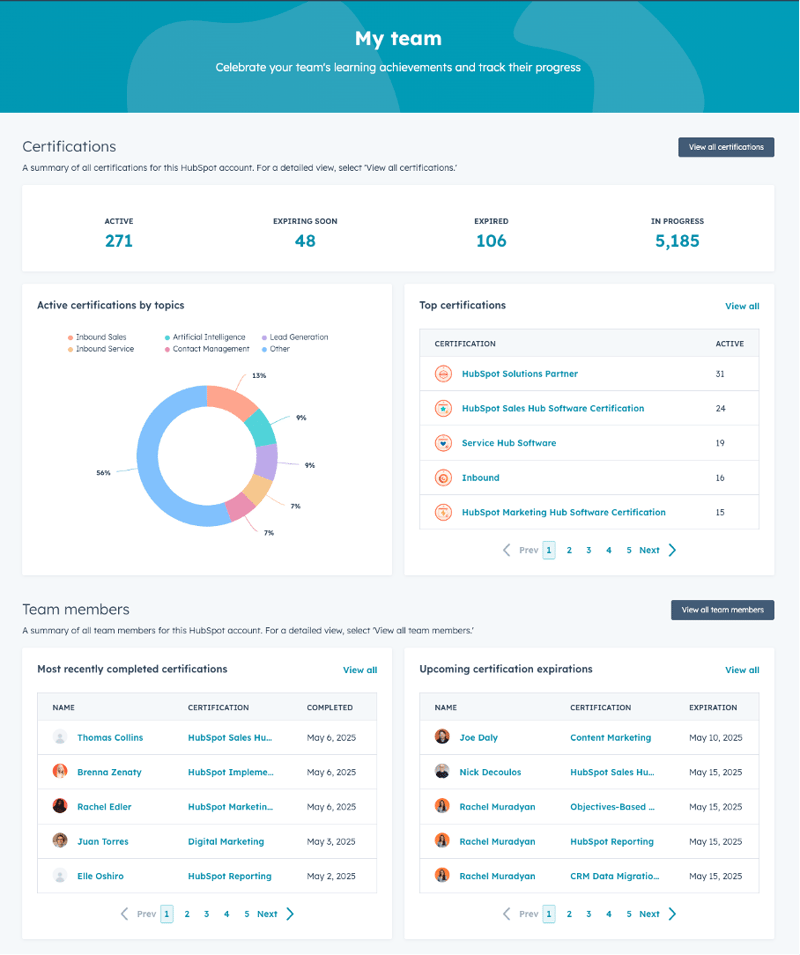This screenshot has height=955, width=800.
Task: Click the next-page chevron under Top certifications
Action: [x=672, y=550]
